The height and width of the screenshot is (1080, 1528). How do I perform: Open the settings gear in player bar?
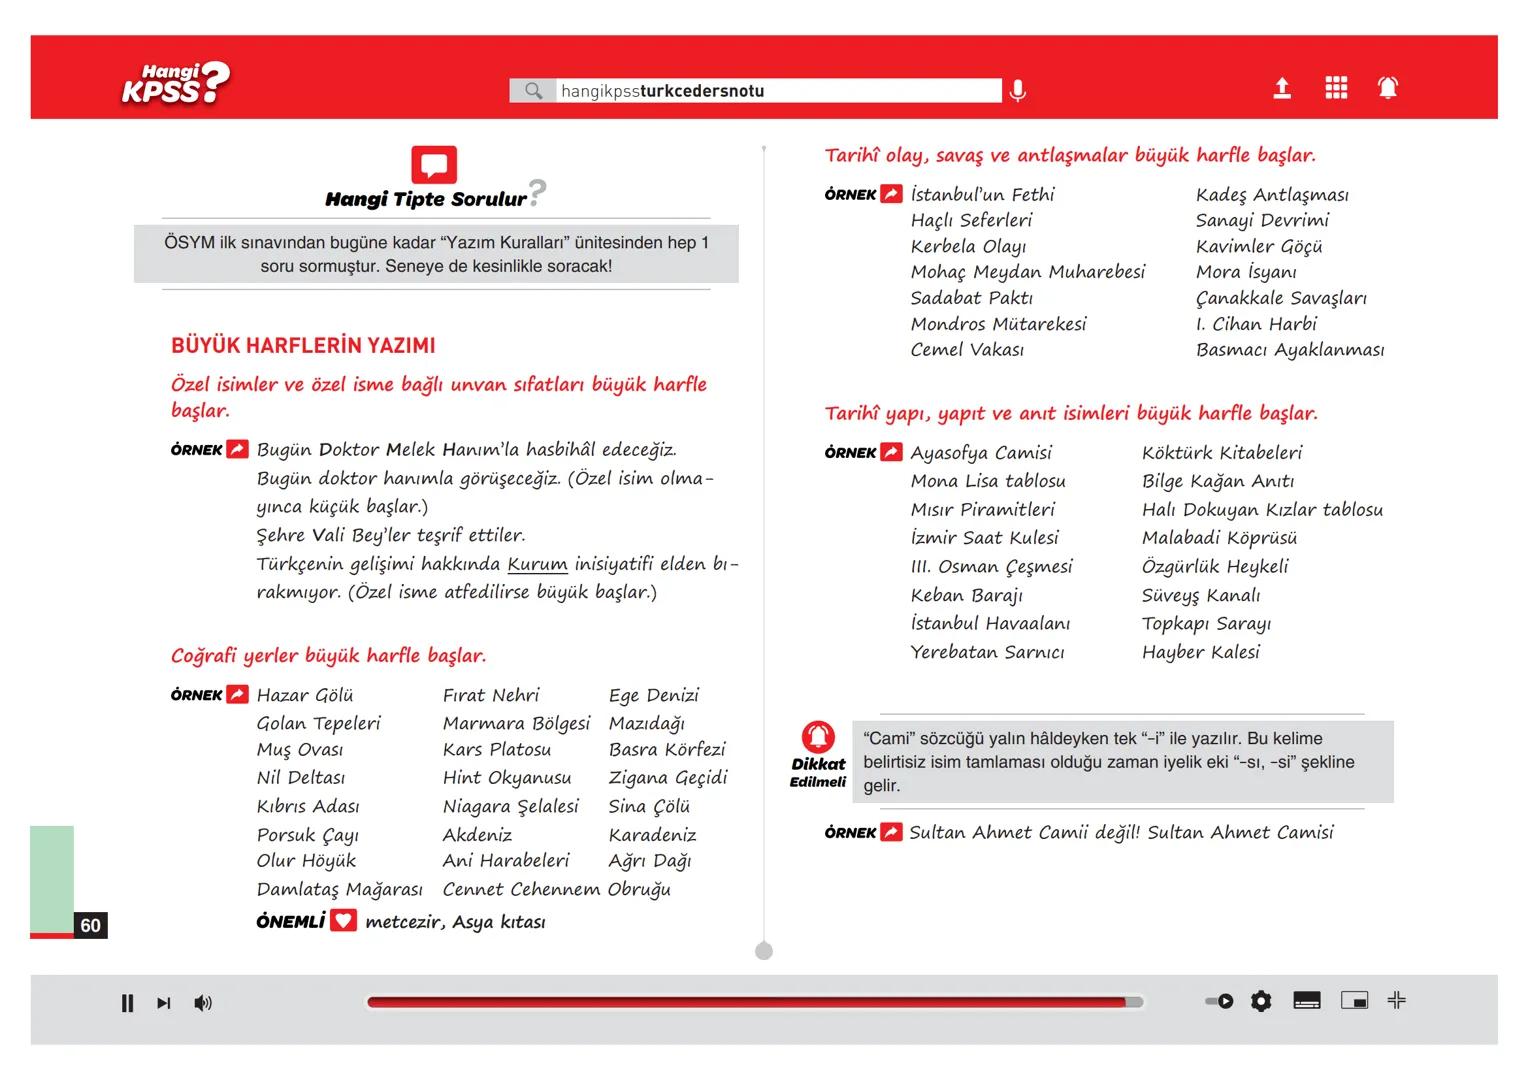pos(1261,1001)
